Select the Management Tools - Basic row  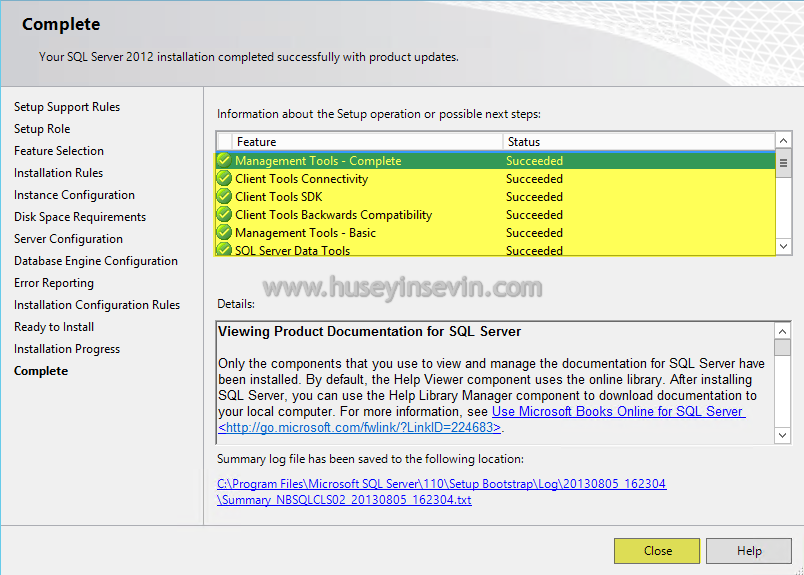[495, 232]
